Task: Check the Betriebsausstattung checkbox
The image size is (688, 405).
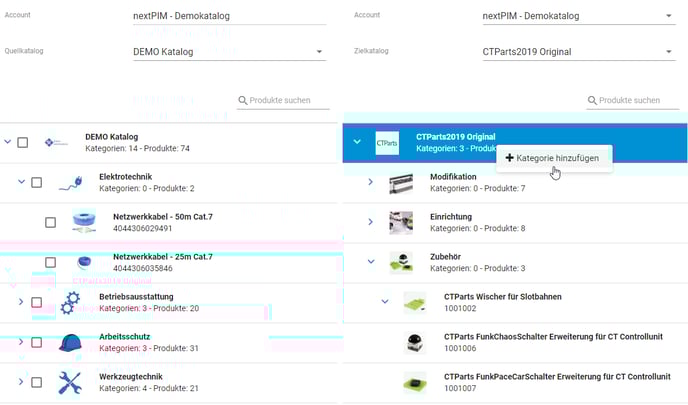Action: (36, 302)
